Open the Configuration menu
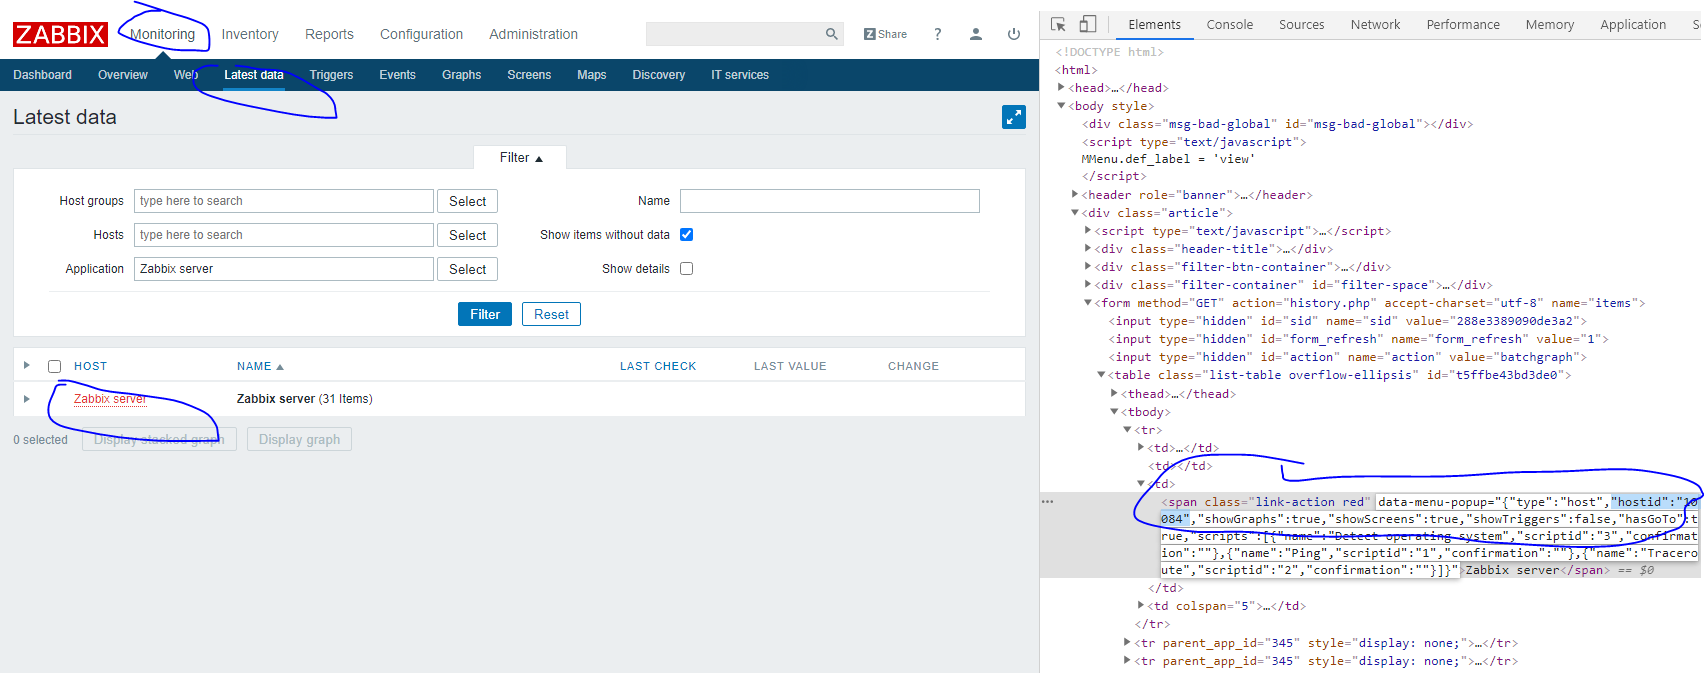1704x673 pixels. click(x=421, y=34)
